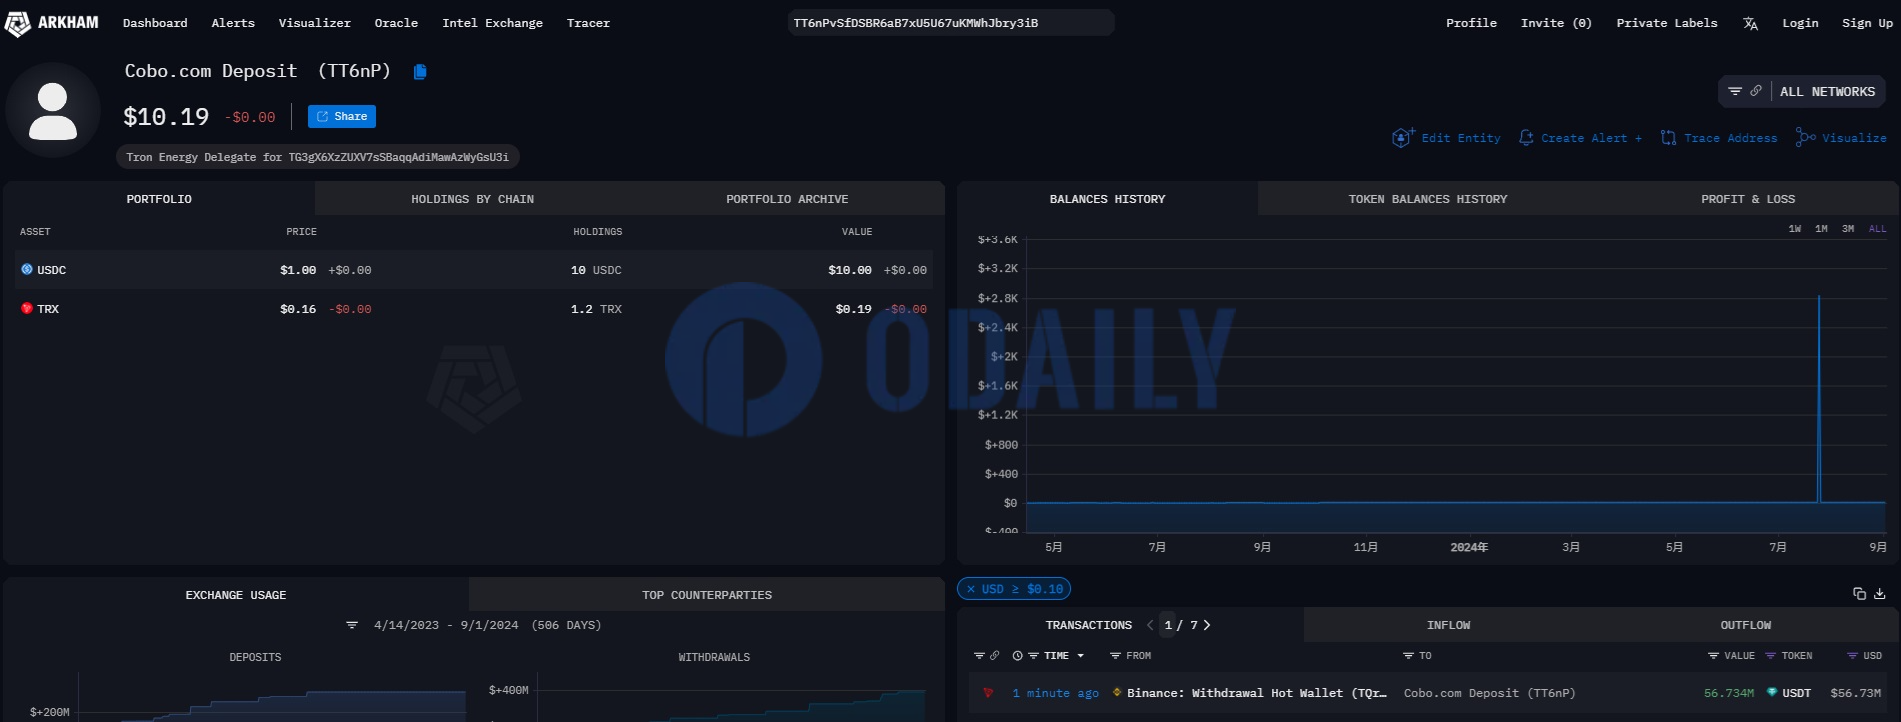This screenshot has height=722, width=1901.
Task: Click the network filter icon beside All Networks
Action: (1735, 91)
